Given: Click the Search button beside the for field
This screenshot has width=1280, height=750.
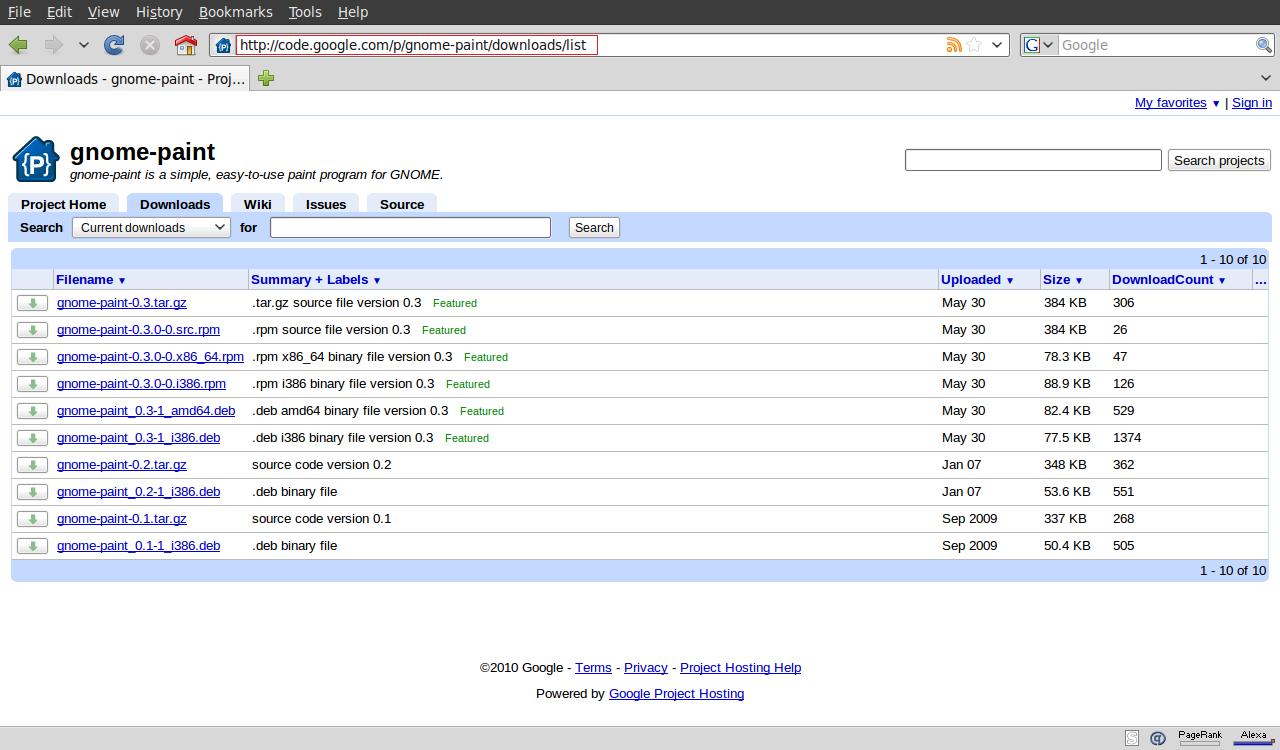Looking at the screenshot, I should [594, 228].
